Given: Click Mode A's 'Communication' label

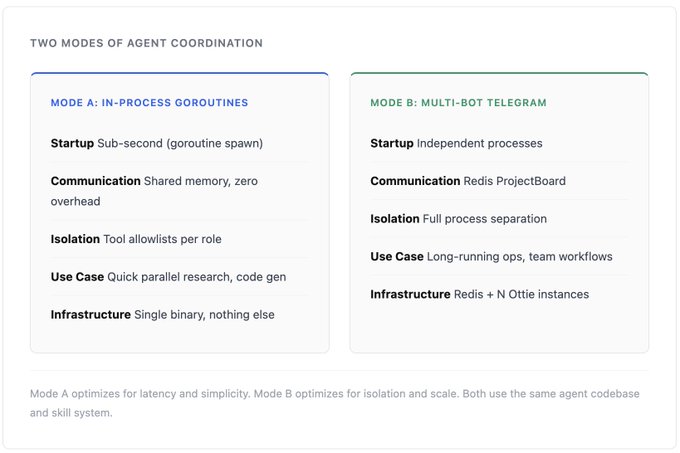Looking at the screenshot, I should (x=95, y=181).
